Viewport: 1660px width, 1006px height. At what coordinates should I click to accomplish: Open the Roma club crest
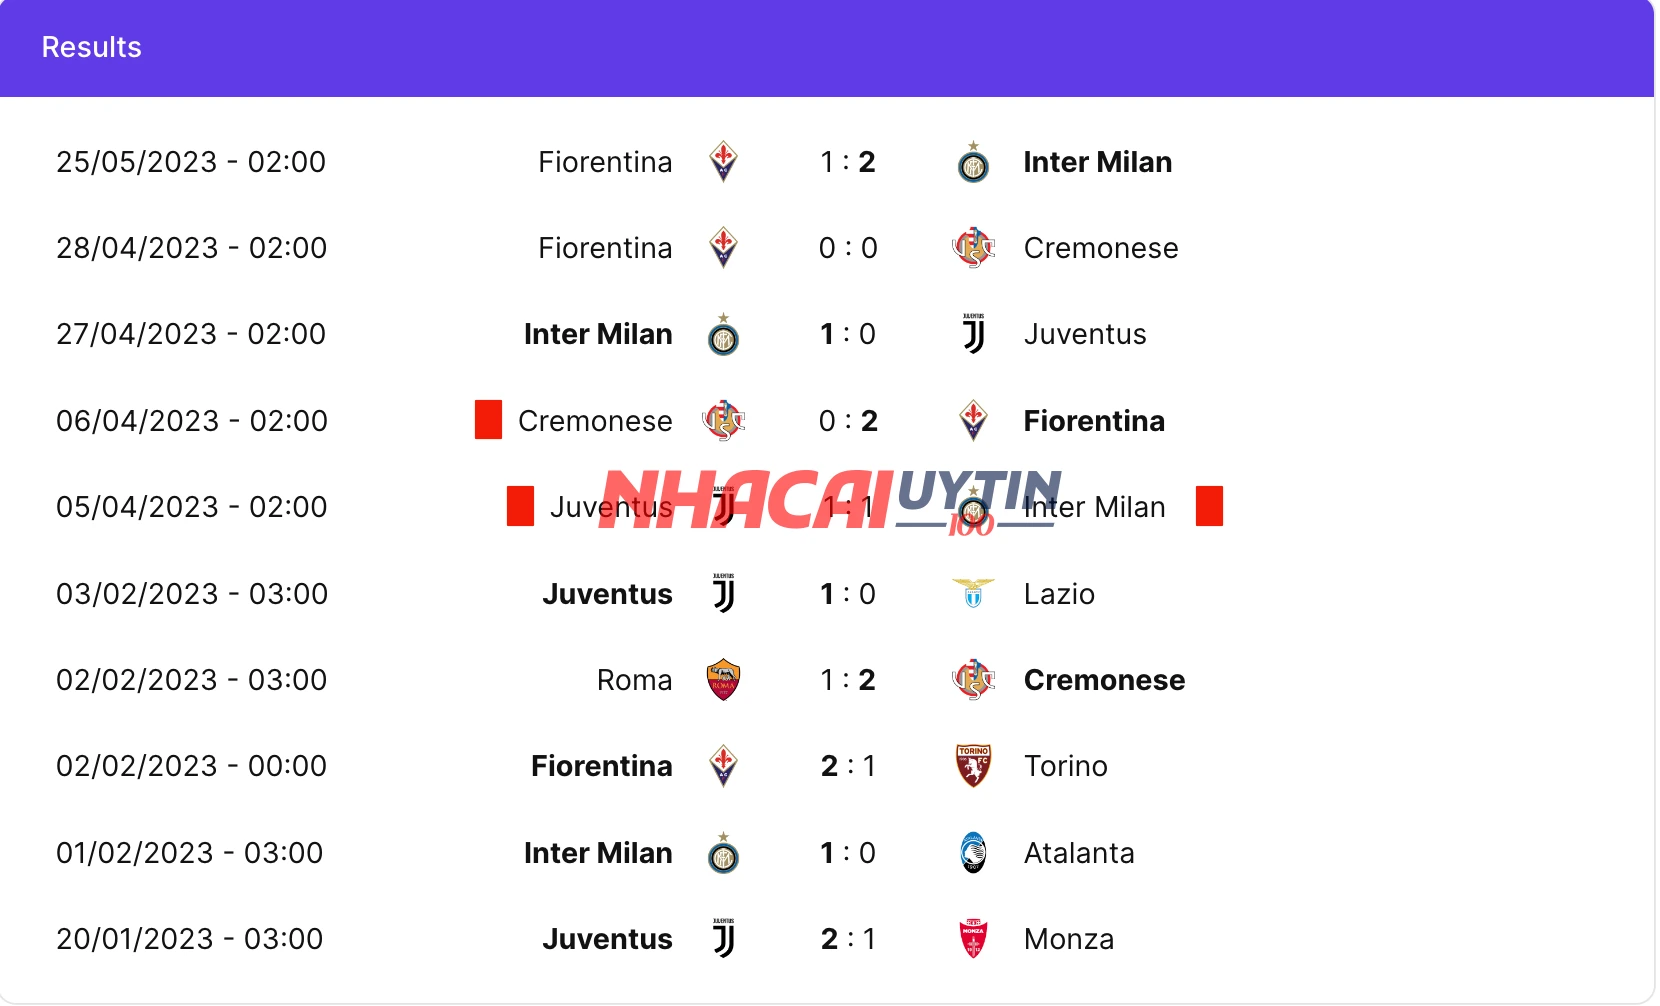point(723,679)
